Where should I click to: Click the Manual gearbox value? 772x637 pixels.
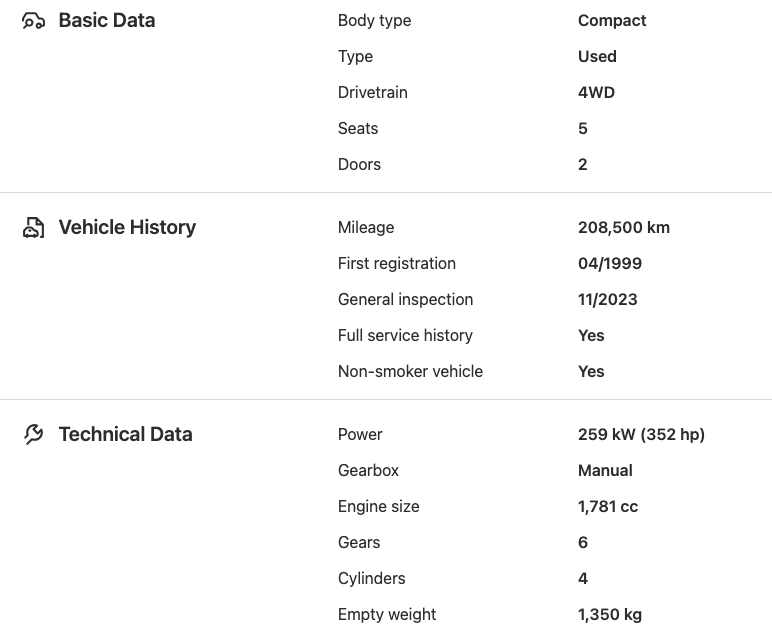605,471
